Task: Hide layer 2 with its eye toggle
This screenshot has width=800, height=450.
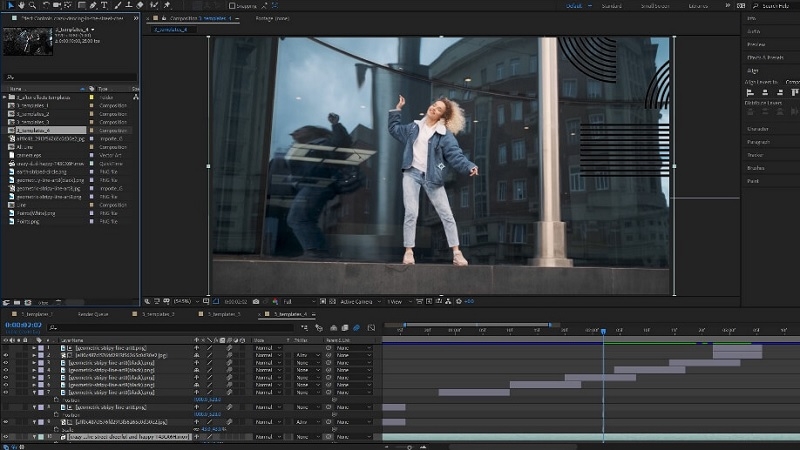Action: click(x=6, y=355)
